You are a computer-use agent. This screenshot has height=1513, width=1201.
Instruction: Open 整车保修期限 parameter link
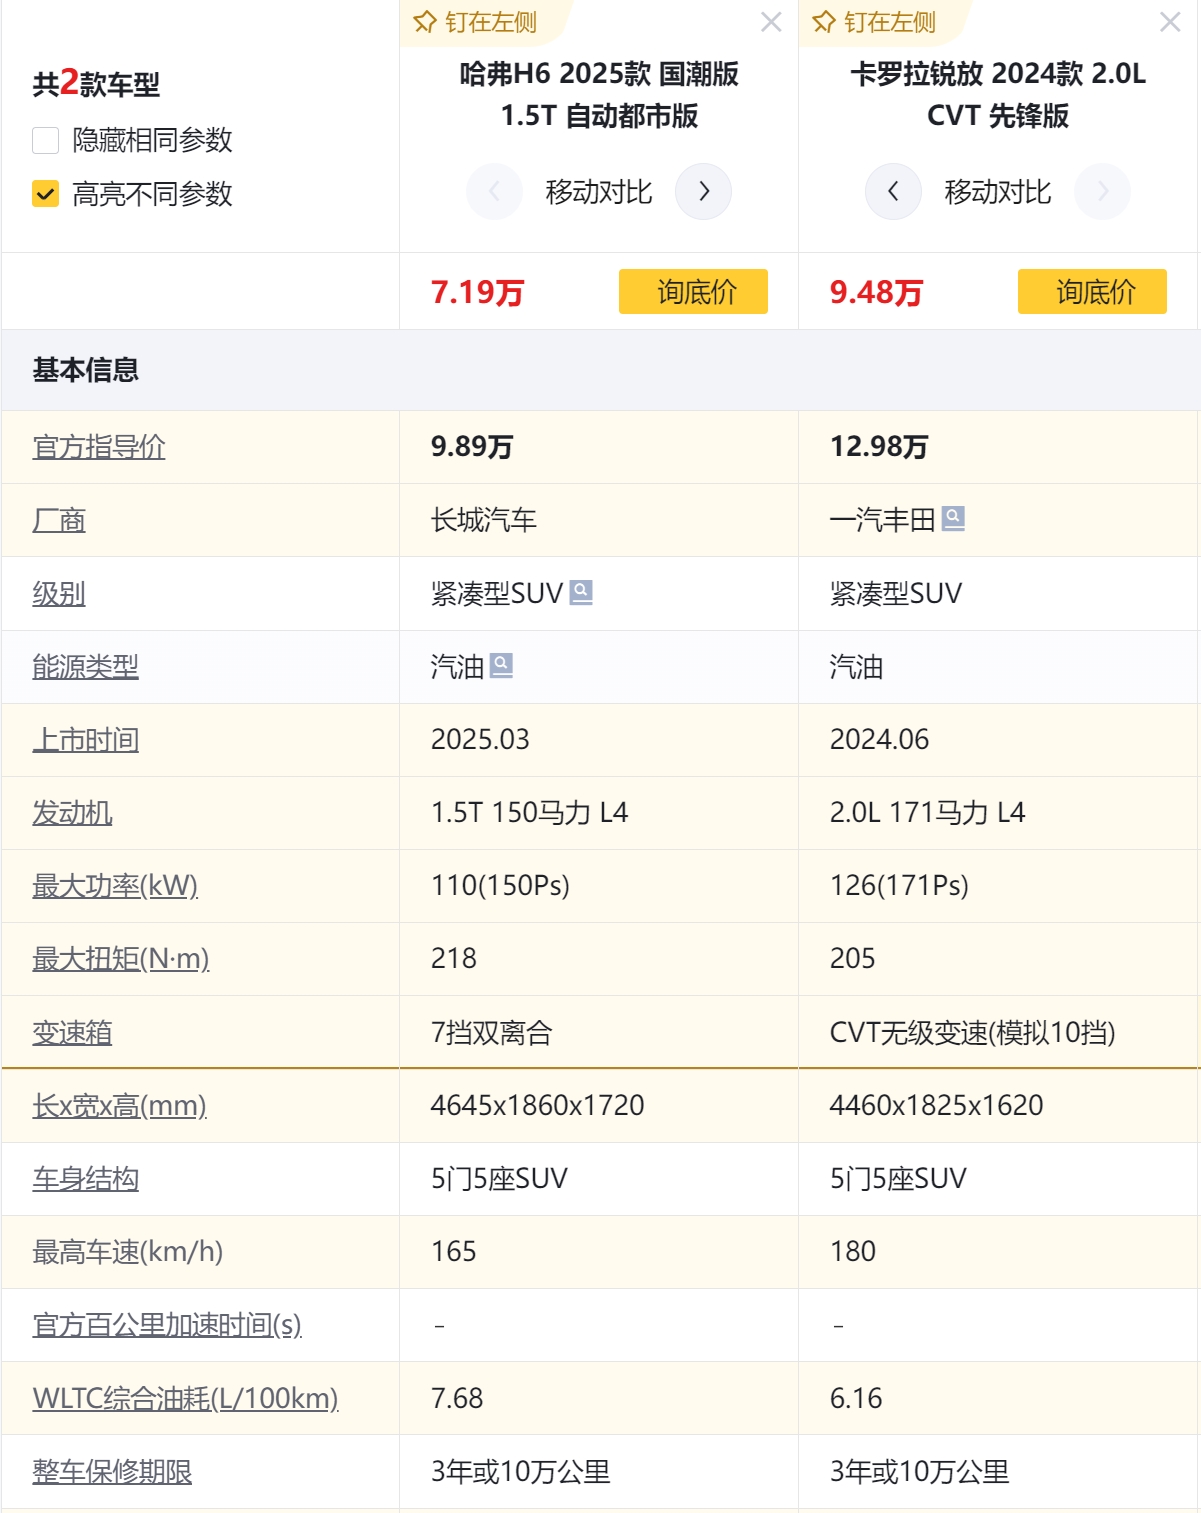[112, 1471]
